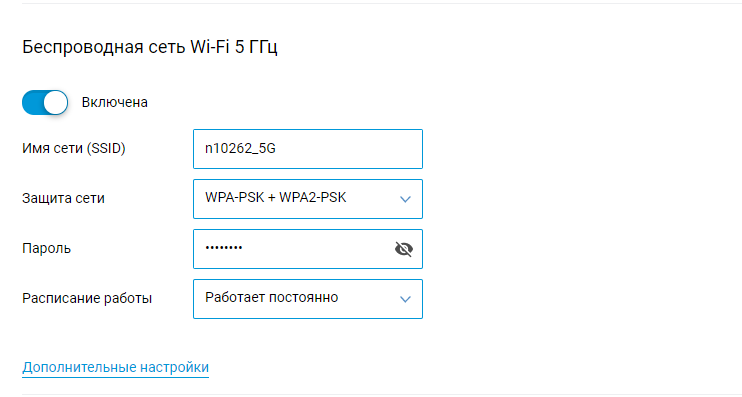Select the Работает постоянно value text
This screenshot has height=397, width=742.
[x=272, y=298]
